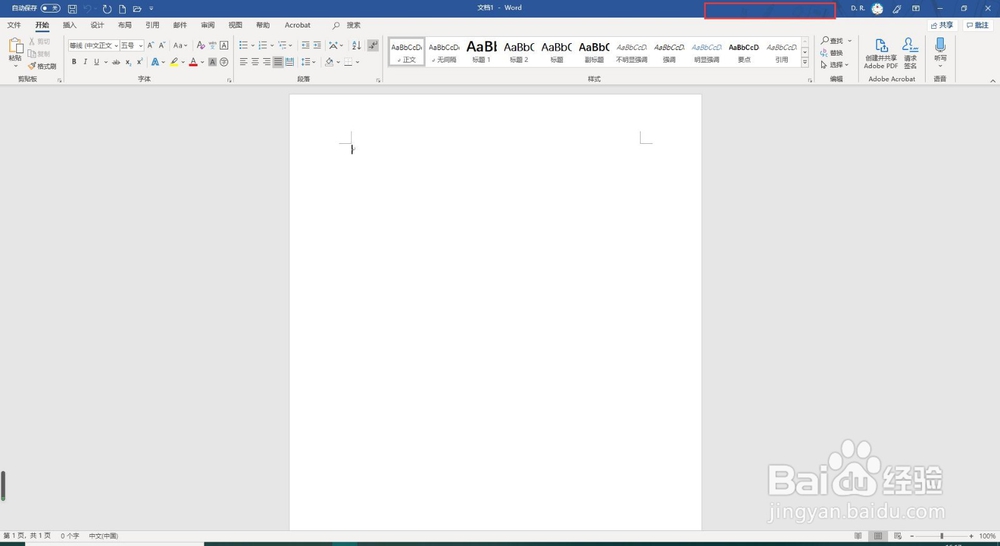Screen dimensions: 1000x546
Task: Select the Format Painter (格式刷) button
Action: click(x=42, y=66)
